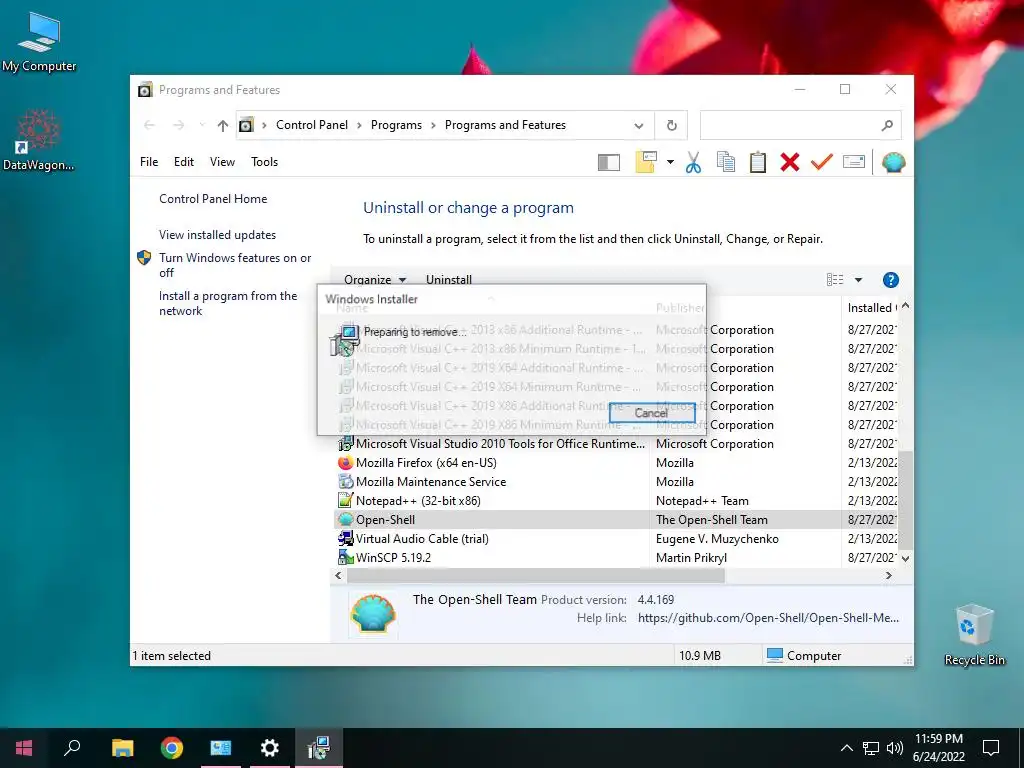Open the My Computer desktop icon
The height and width of the screenshot is (768, 1024).
pyautogui.click(x=39, y=42)
